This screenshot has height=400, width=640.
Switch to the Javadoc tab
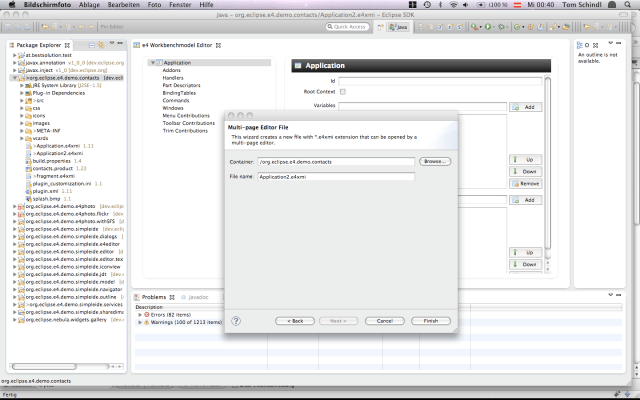197,297
